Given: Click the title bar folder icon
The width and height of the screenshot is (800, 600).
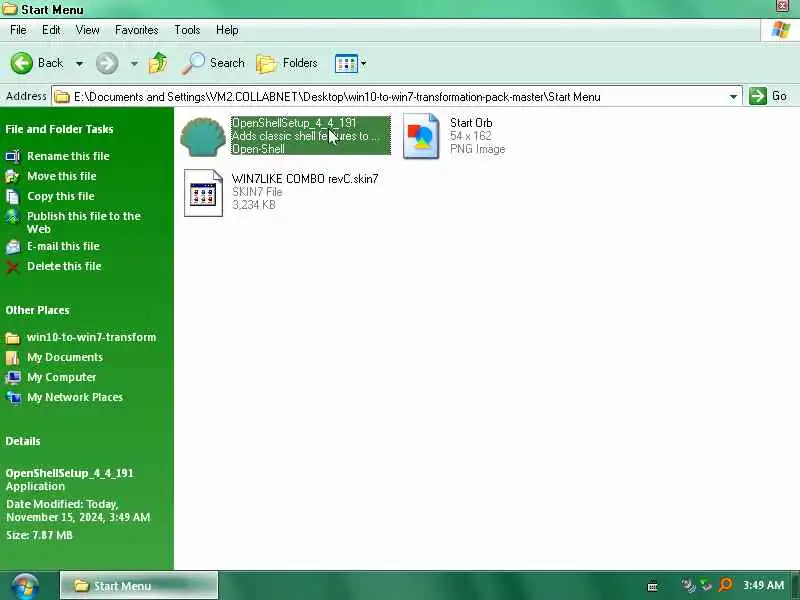Looking at the screenshot, I should (9, 9).
